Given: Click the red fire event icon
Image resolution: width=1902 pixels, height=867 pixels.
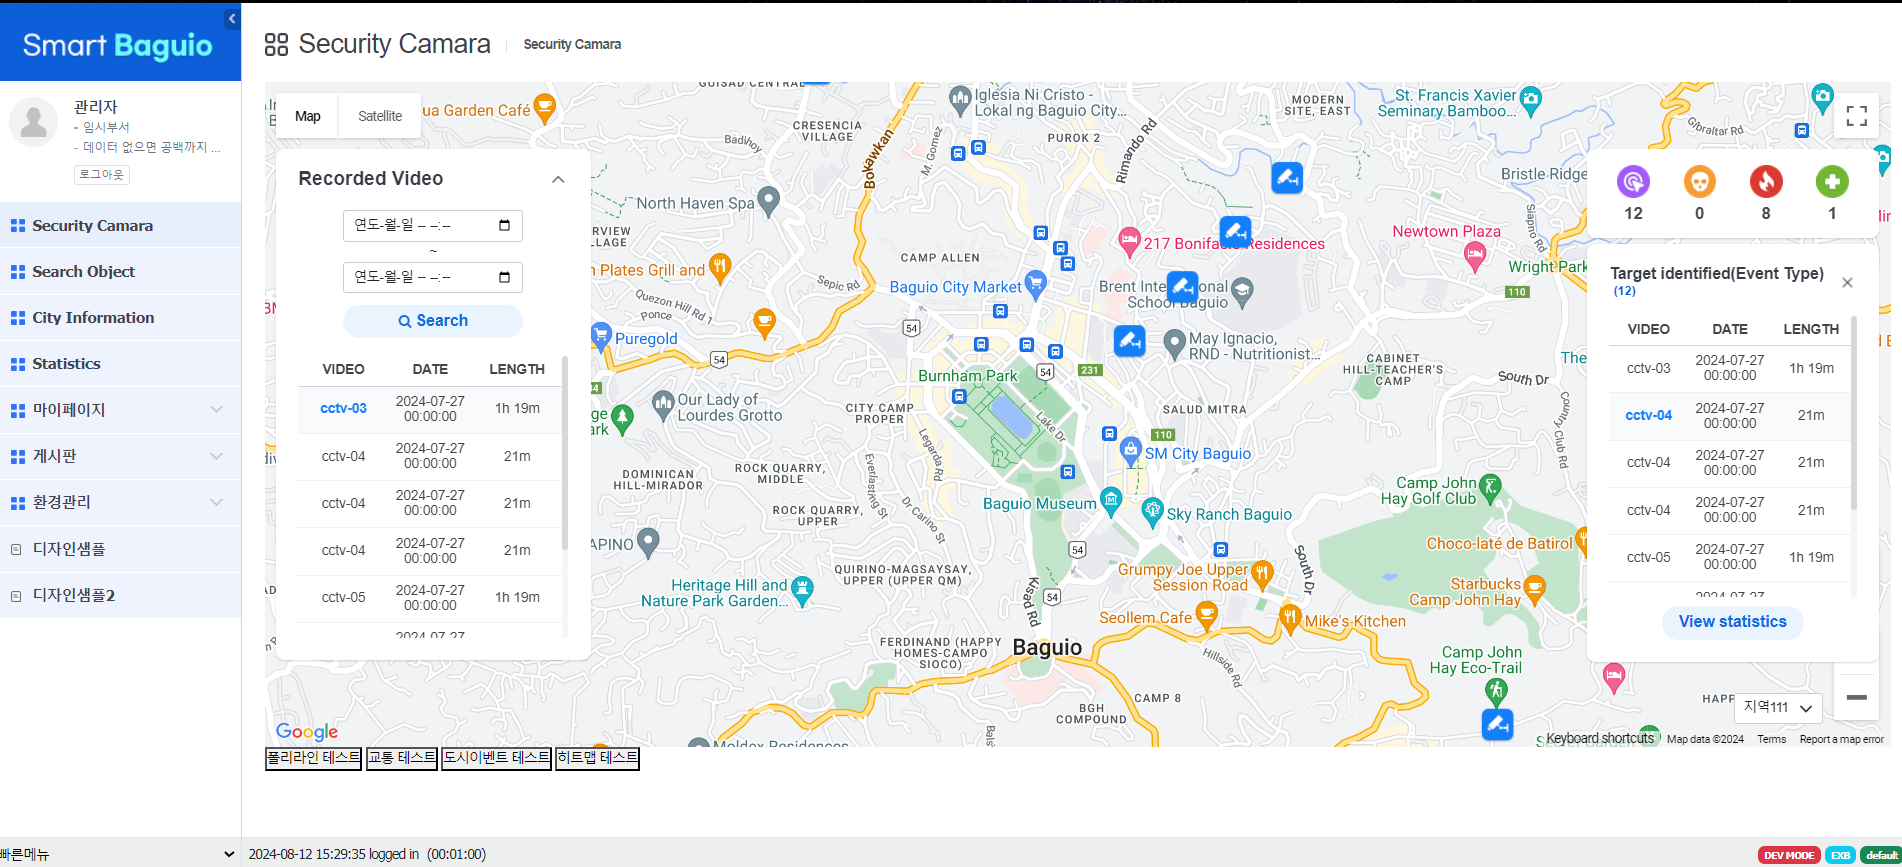Looking at the screenshot, I should point(1766,182).
